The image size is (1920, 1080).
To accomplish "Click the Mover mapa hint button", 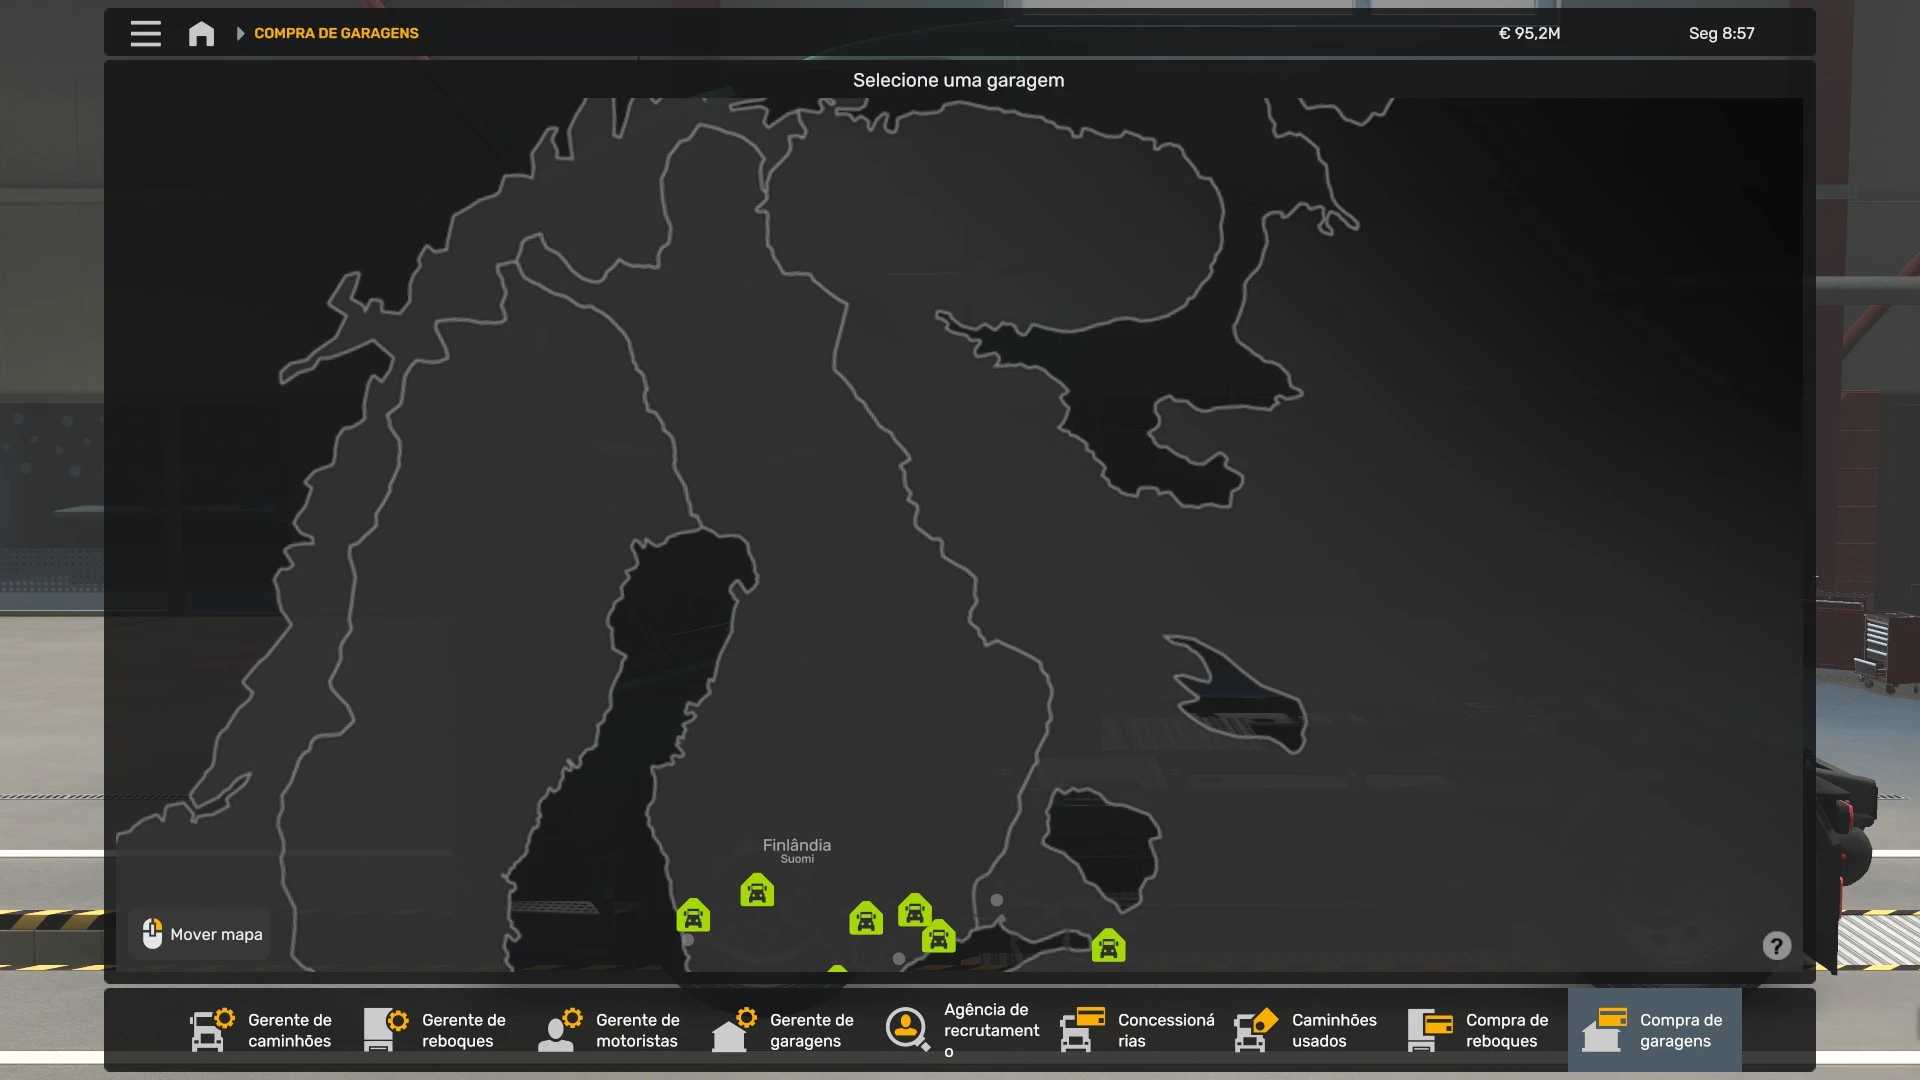I will (202, 934).
